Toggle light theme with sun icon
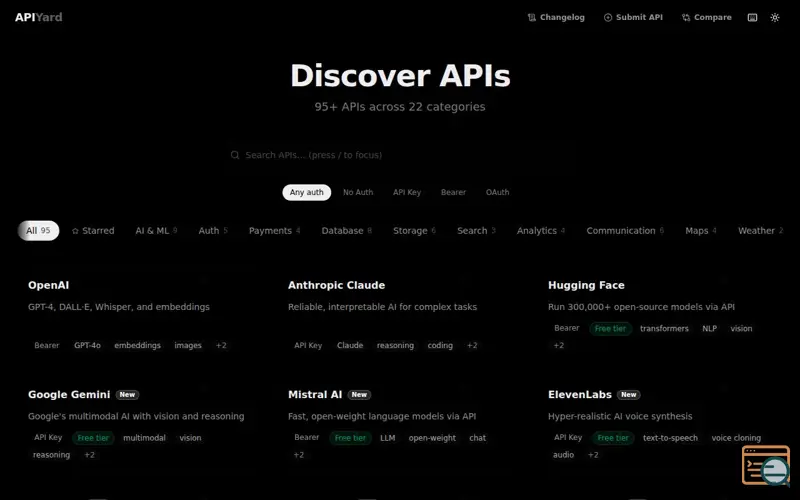800x500 pixels. [774, 17]
